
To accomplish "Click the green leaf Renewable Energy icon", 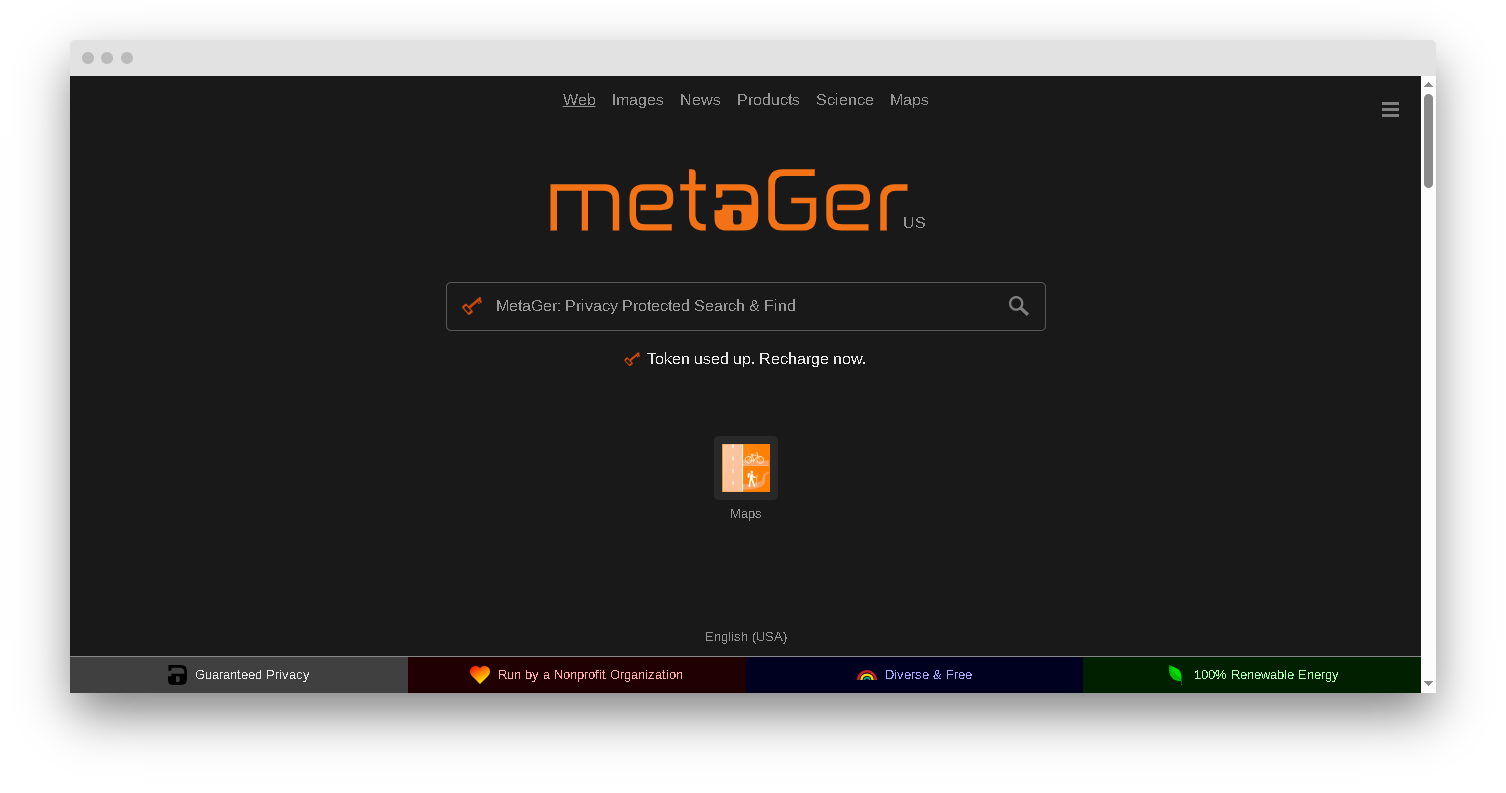I will pos(1176,675).
